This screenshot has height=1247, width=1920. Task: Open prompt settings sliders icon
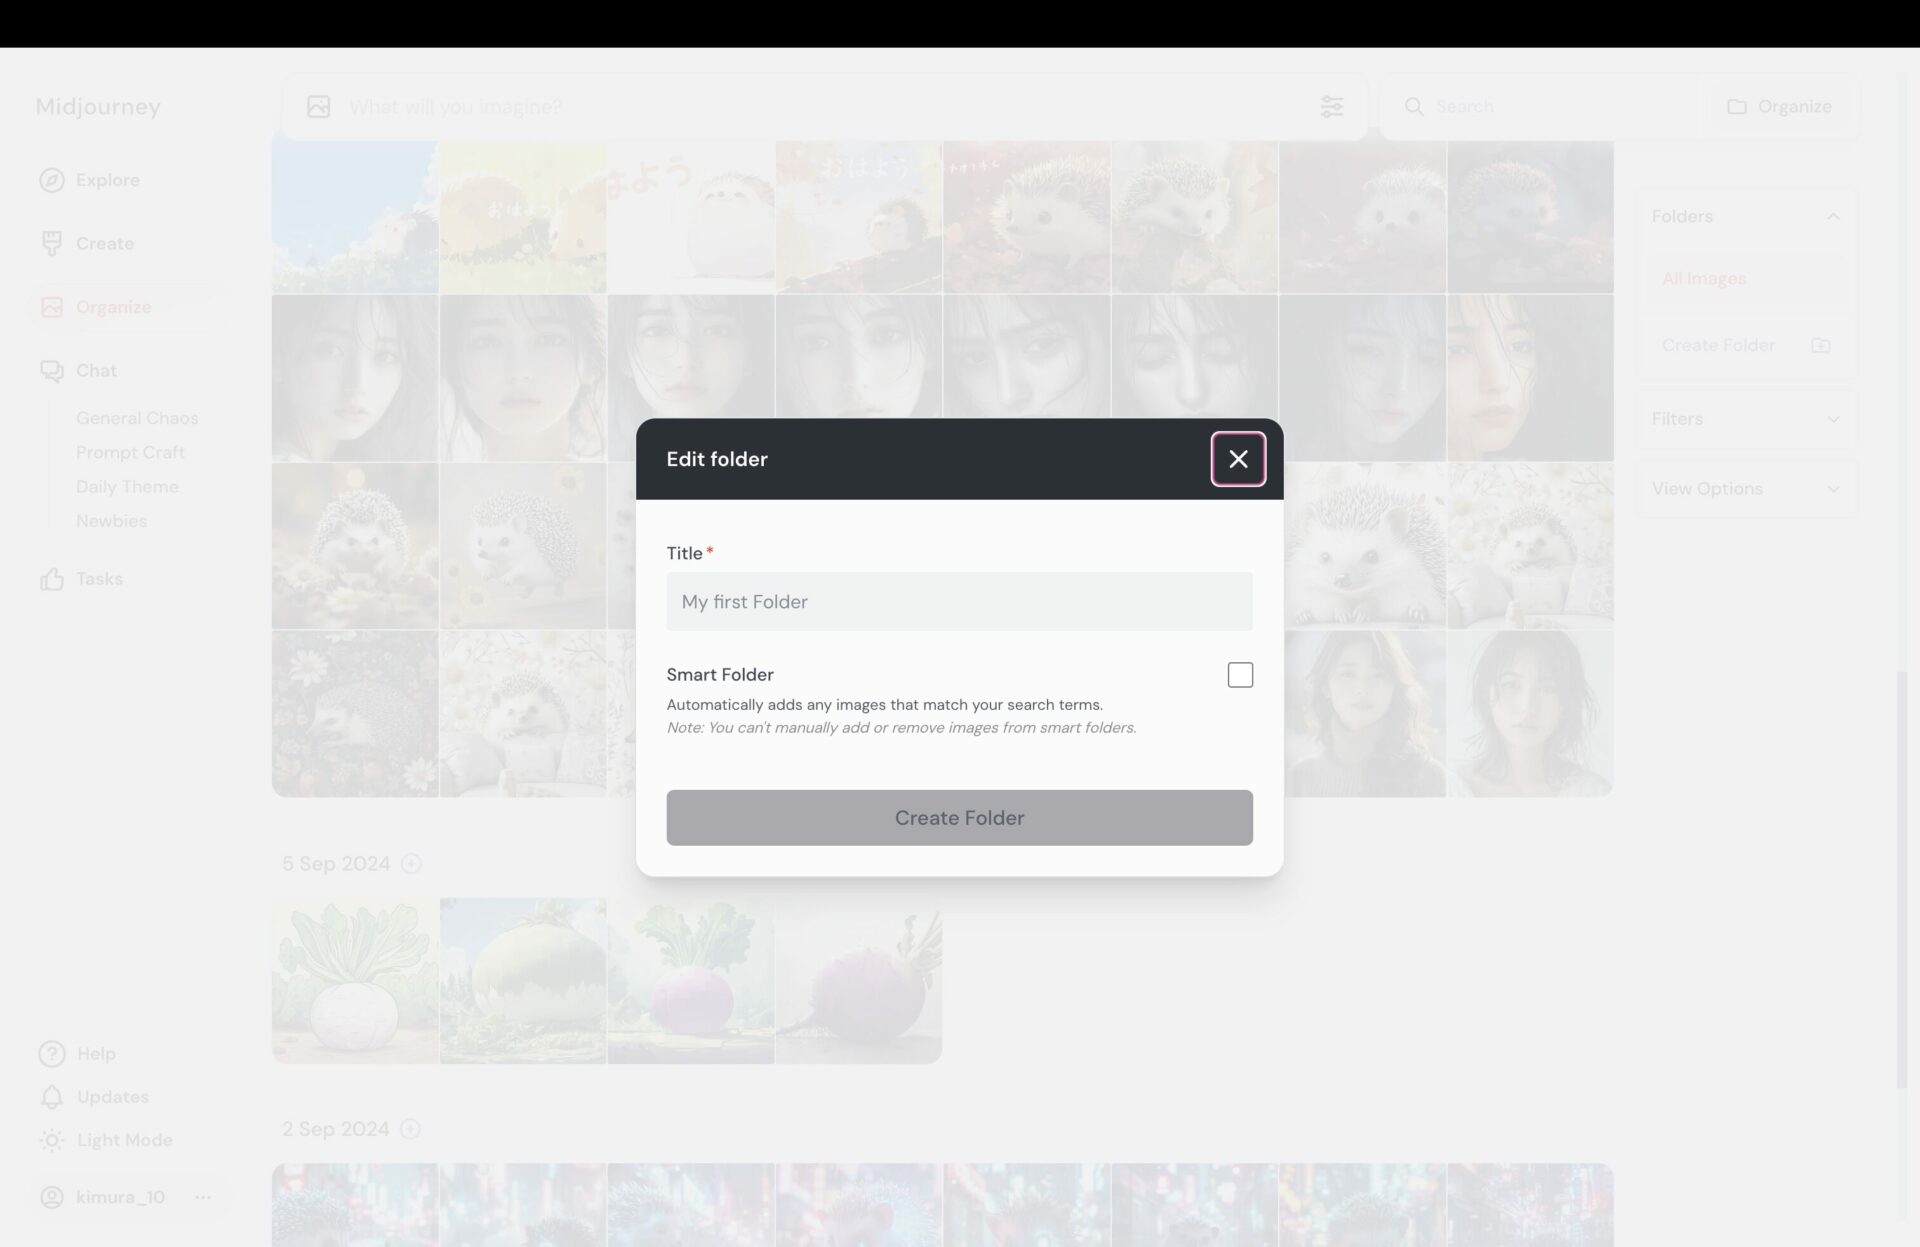pyautogui.click(x=1331, y=107)
